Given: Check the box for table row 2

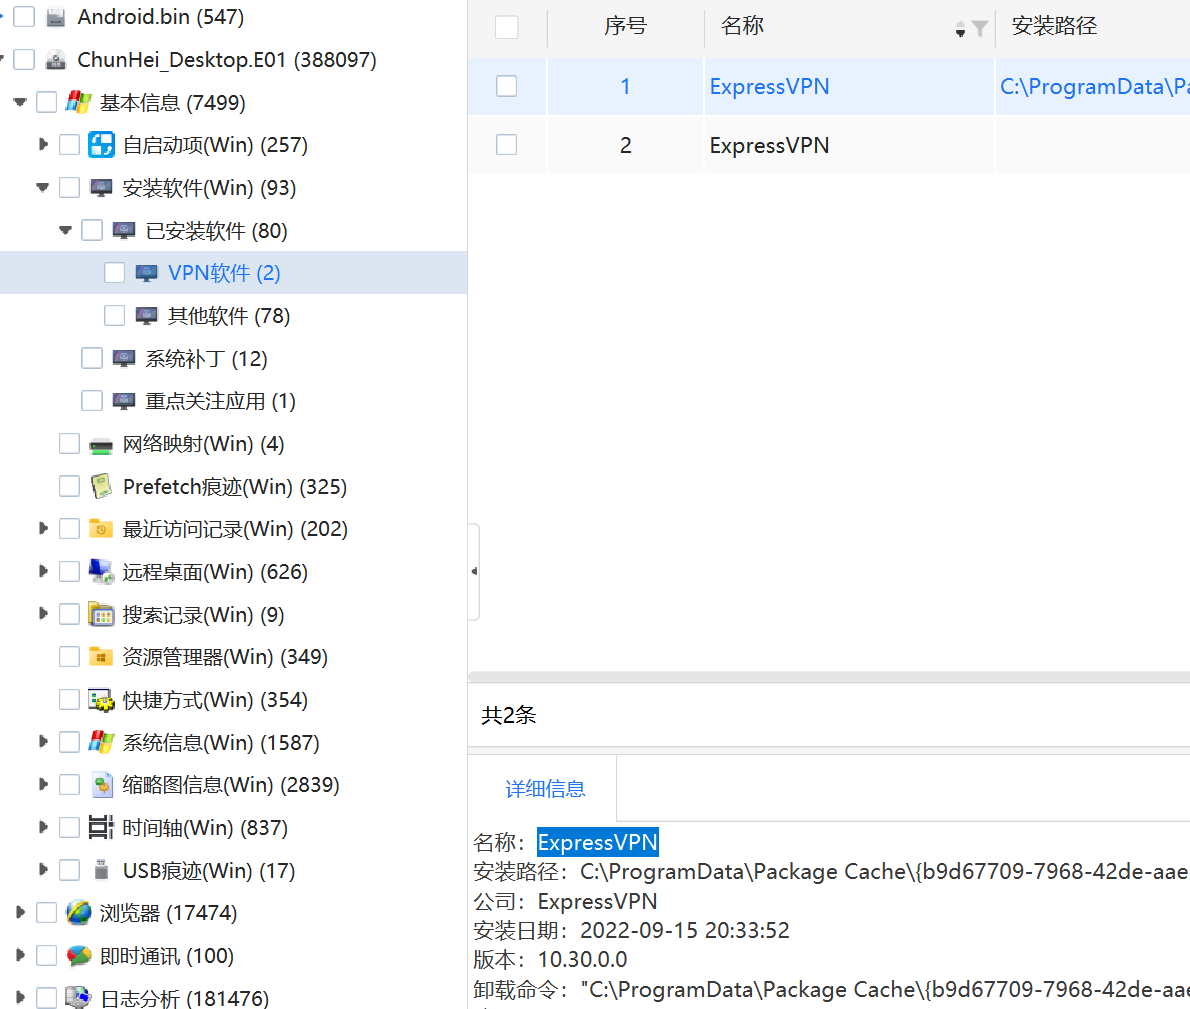Looking at the screenshot, I should click(x=506, y=144).
